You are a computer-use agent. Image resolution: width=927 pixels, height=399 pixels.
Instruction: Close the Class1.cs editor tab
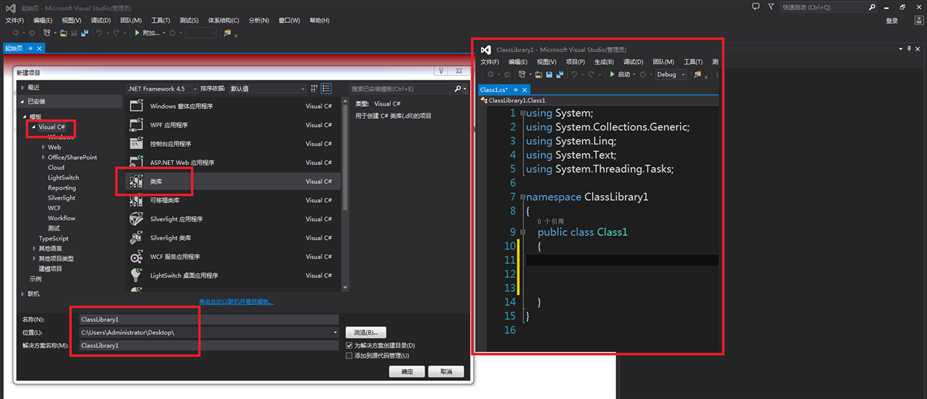point(524,90)
